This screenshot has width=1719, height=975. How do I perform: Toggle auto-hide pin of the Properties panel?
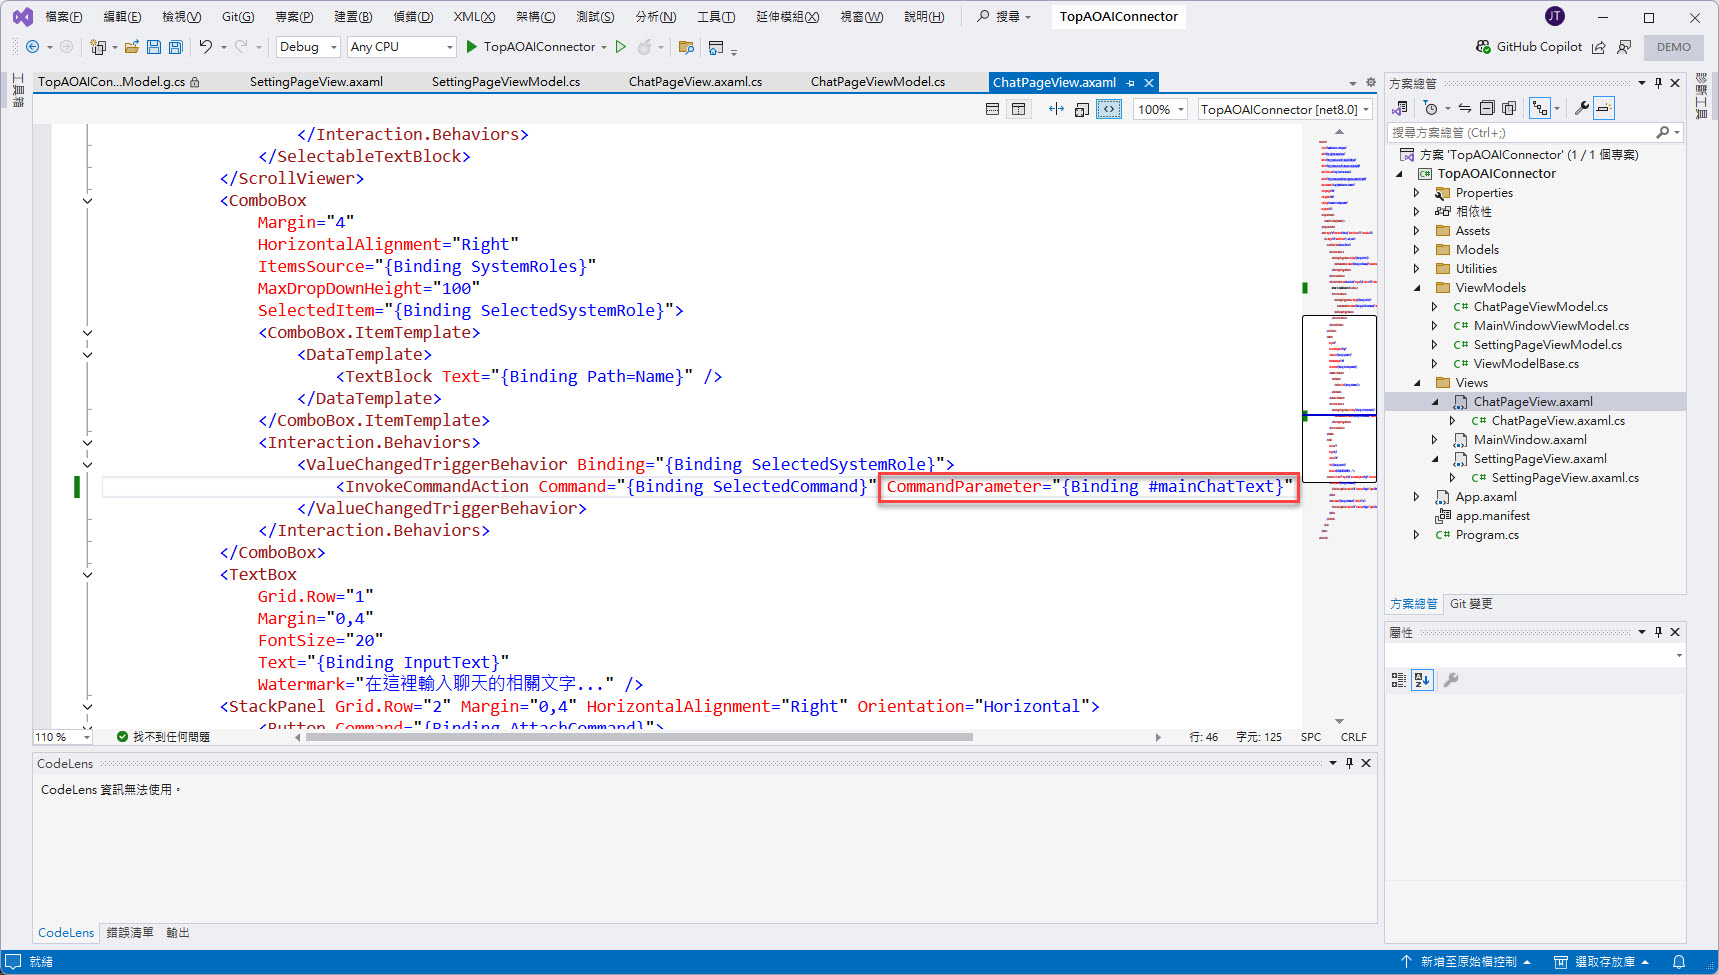tap(1658, 632)
